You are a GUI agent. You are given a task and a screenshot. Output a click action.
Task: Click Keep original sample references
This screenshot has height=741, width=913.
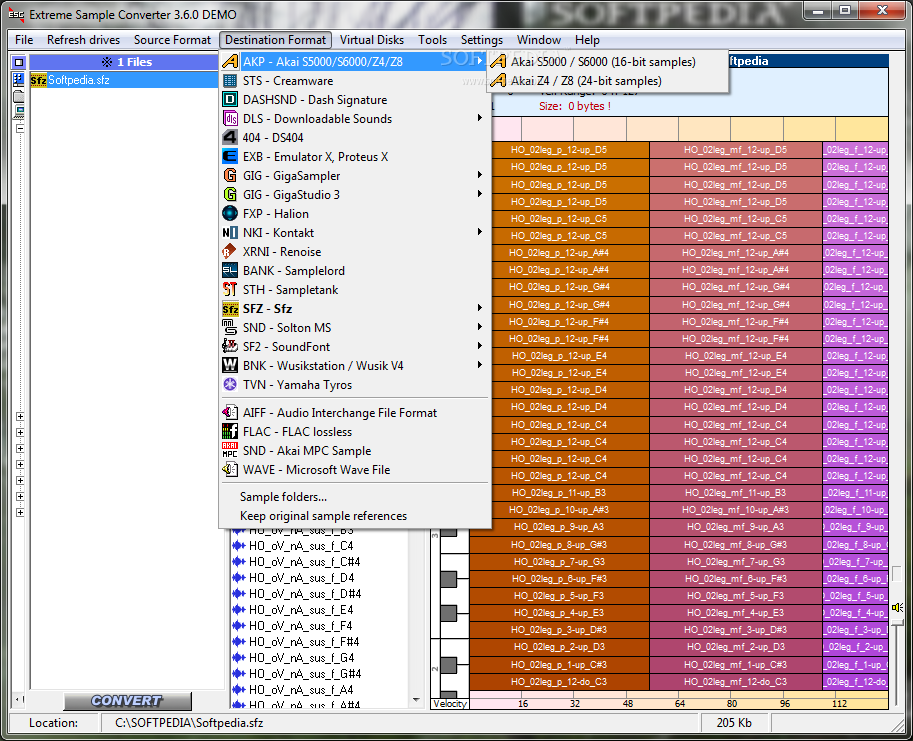(323, 516)
